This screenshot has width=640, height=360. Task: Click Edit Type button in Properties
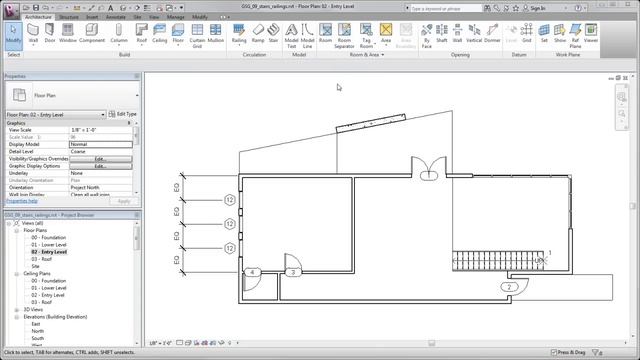[122, 114]
